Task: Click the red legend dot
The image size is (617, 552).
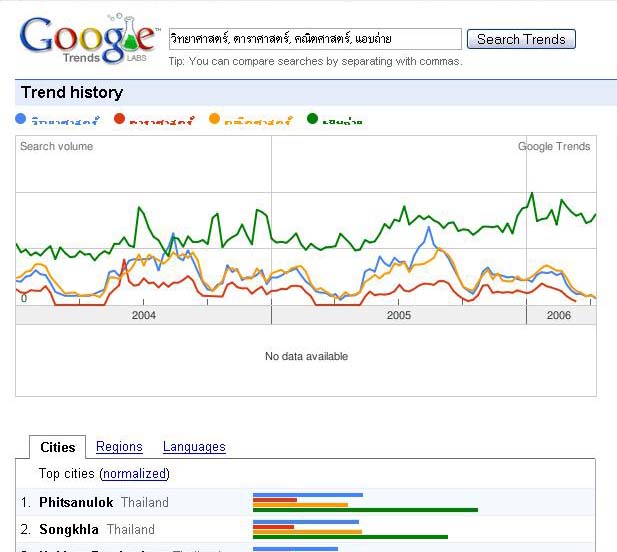Action: [119, 118]
